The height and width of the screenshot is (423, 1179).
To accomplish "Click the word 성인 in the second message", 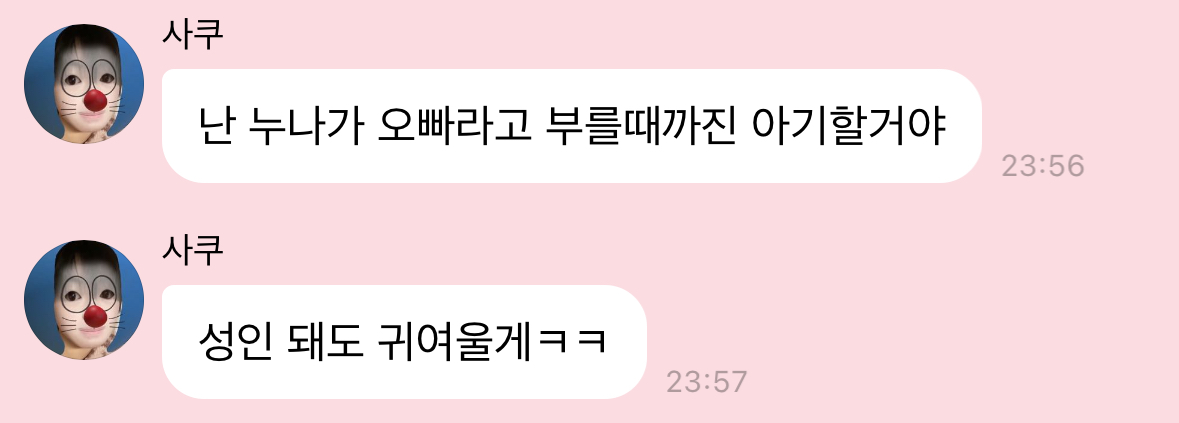I will click(234, 343).
